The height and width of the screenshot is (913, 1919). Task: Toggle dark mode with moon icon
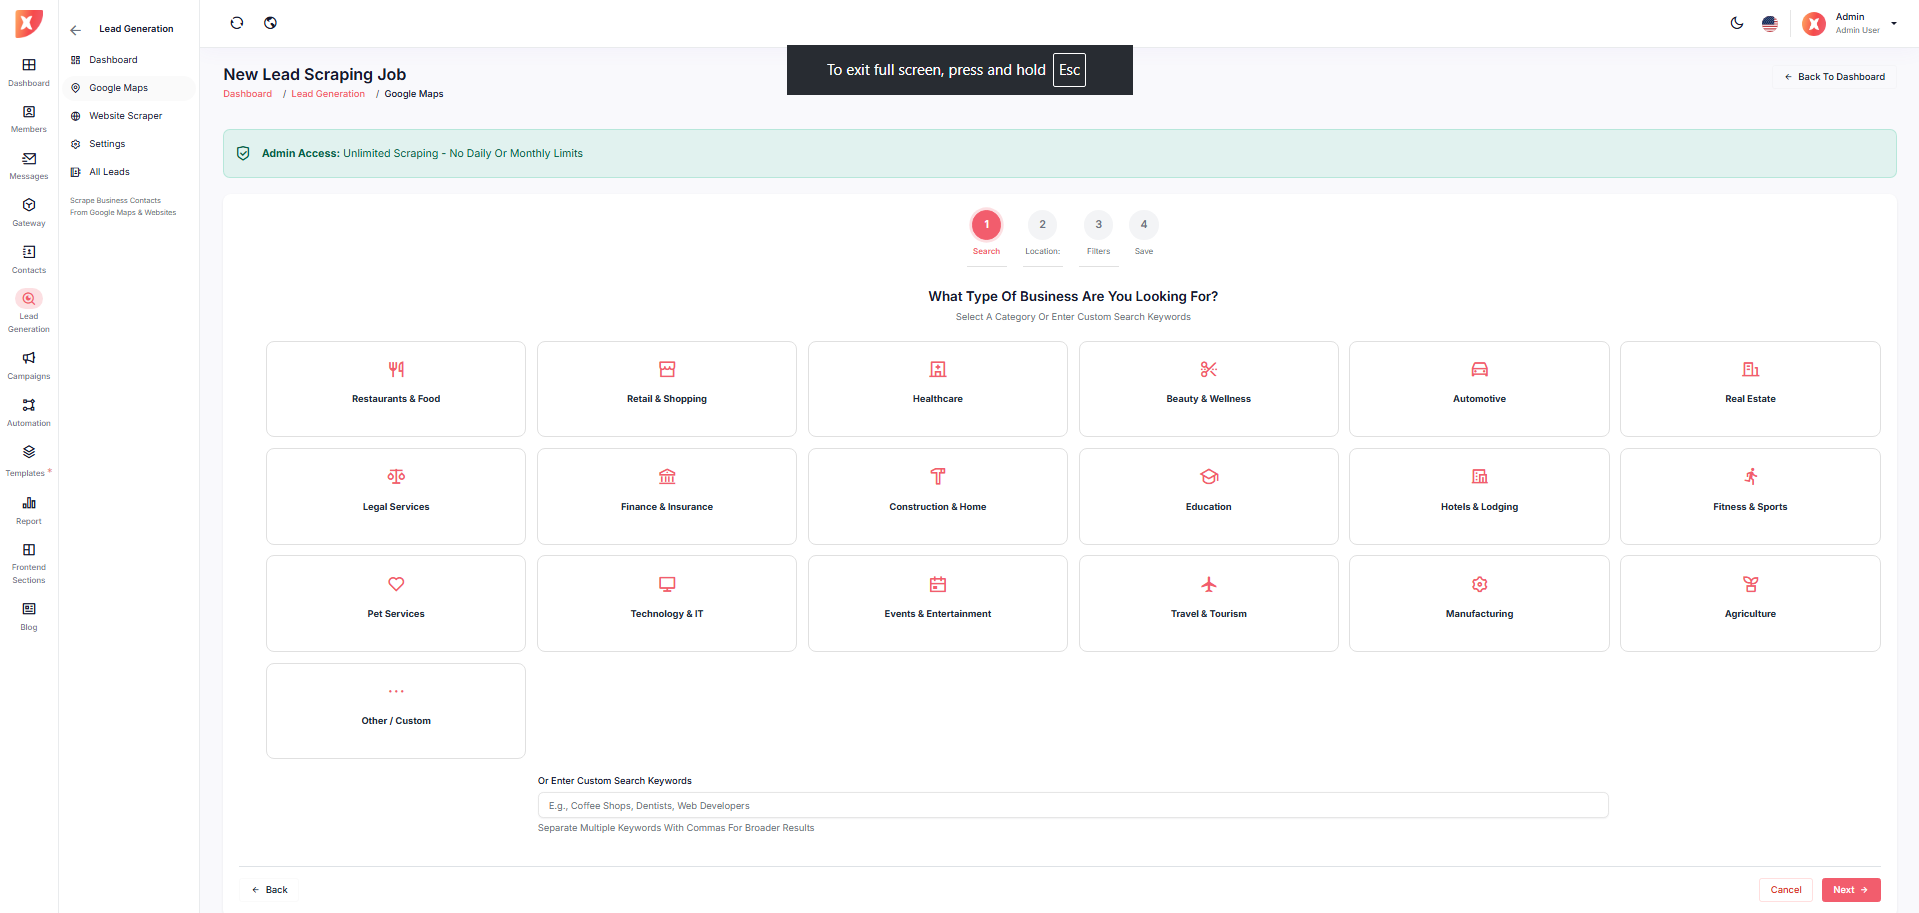pos(1737,23)
